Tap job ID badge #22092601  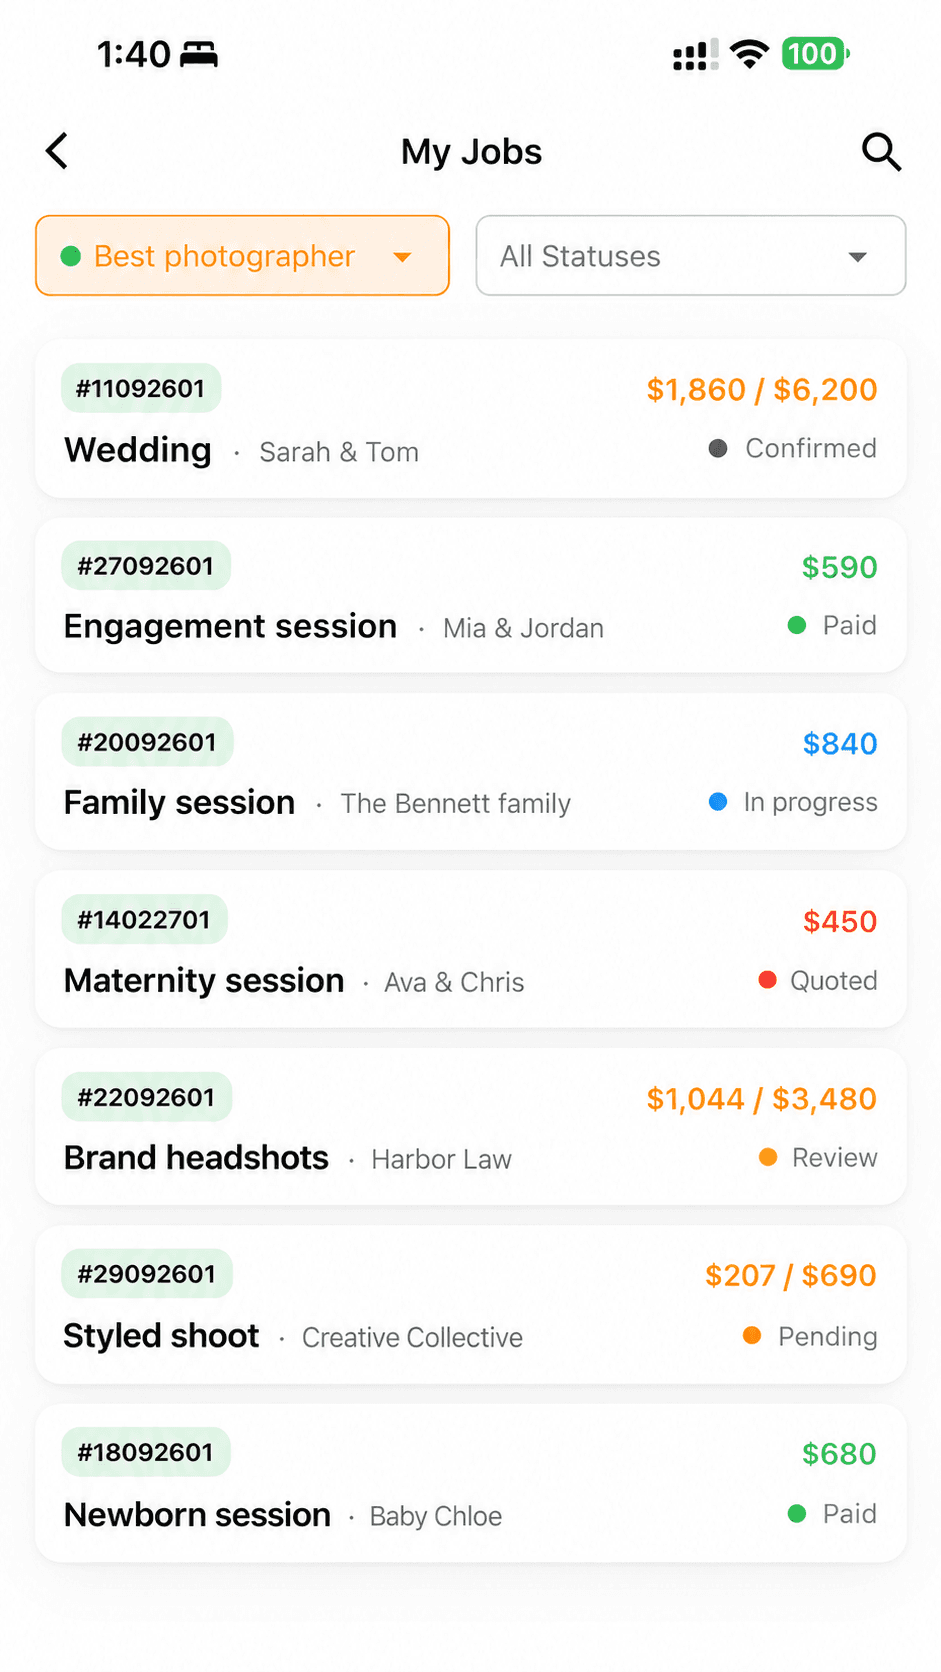pos(146,1097)
